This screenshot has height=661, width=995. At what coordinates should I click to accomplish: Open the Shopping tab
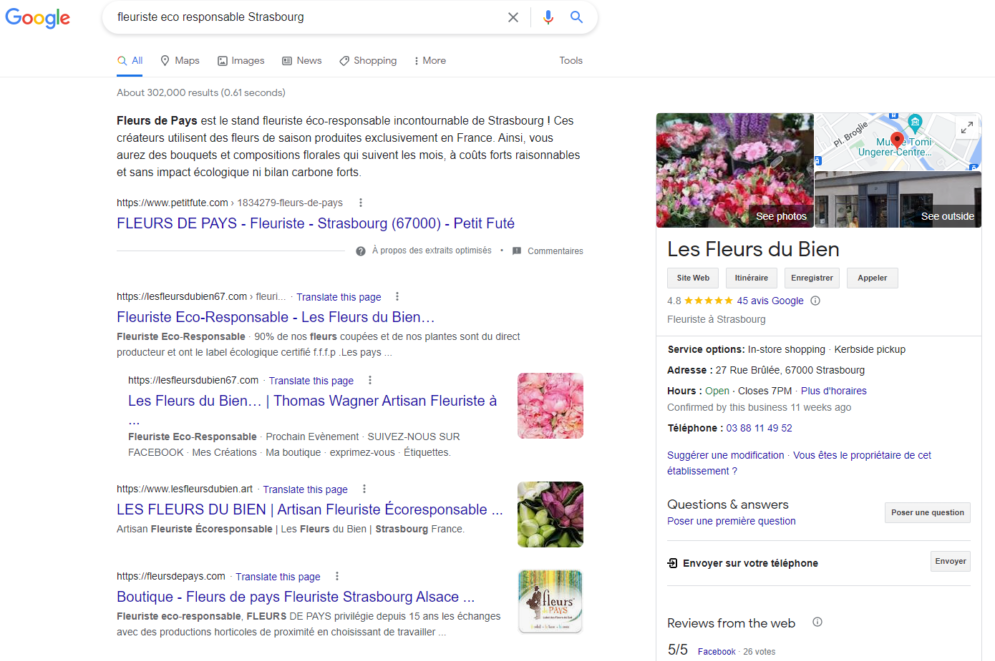pos(368,61)
